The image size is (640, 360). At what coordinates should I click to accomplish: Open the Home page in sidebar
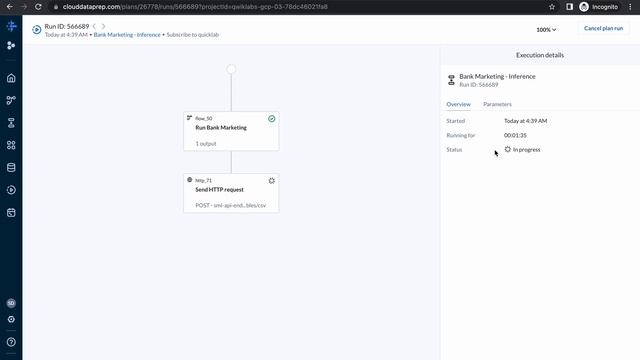click(x=11, y=78)
